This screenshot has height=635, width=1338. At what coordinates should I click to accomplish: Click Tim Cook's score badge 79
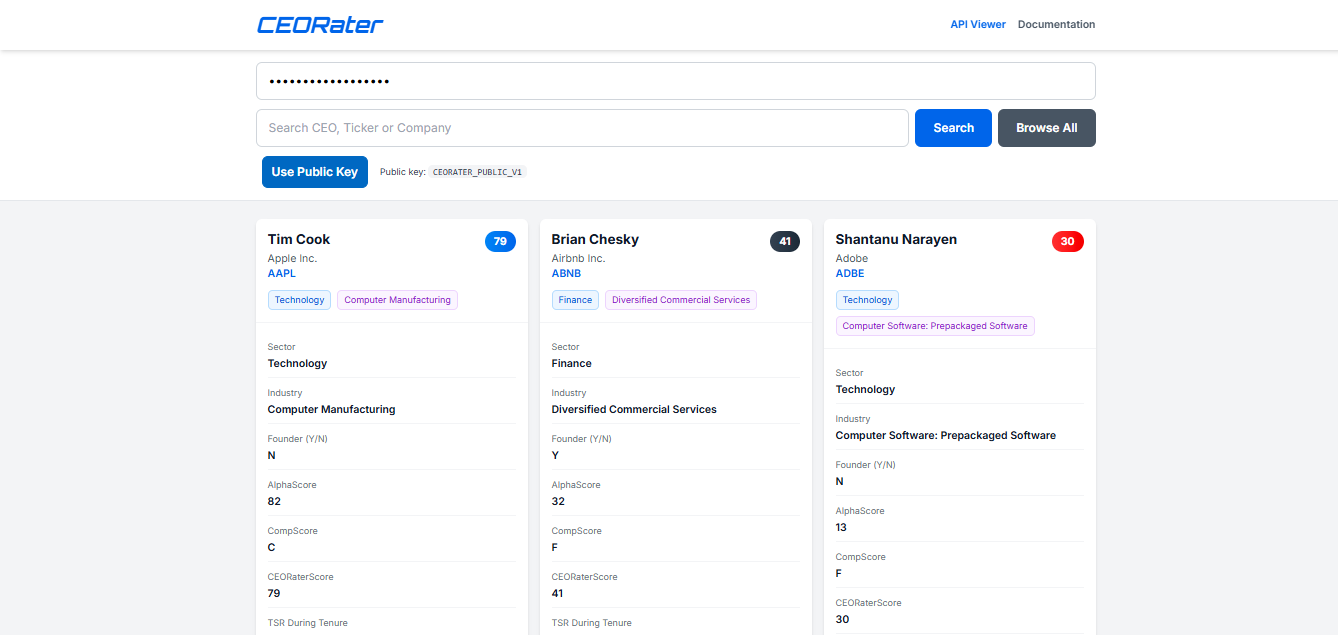[500, 241]
